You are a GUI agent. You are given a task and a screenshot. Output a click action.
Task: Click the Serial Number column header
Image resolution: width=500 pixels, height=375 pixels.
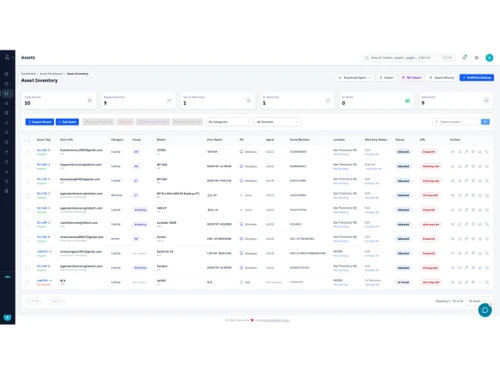point(300,140)
